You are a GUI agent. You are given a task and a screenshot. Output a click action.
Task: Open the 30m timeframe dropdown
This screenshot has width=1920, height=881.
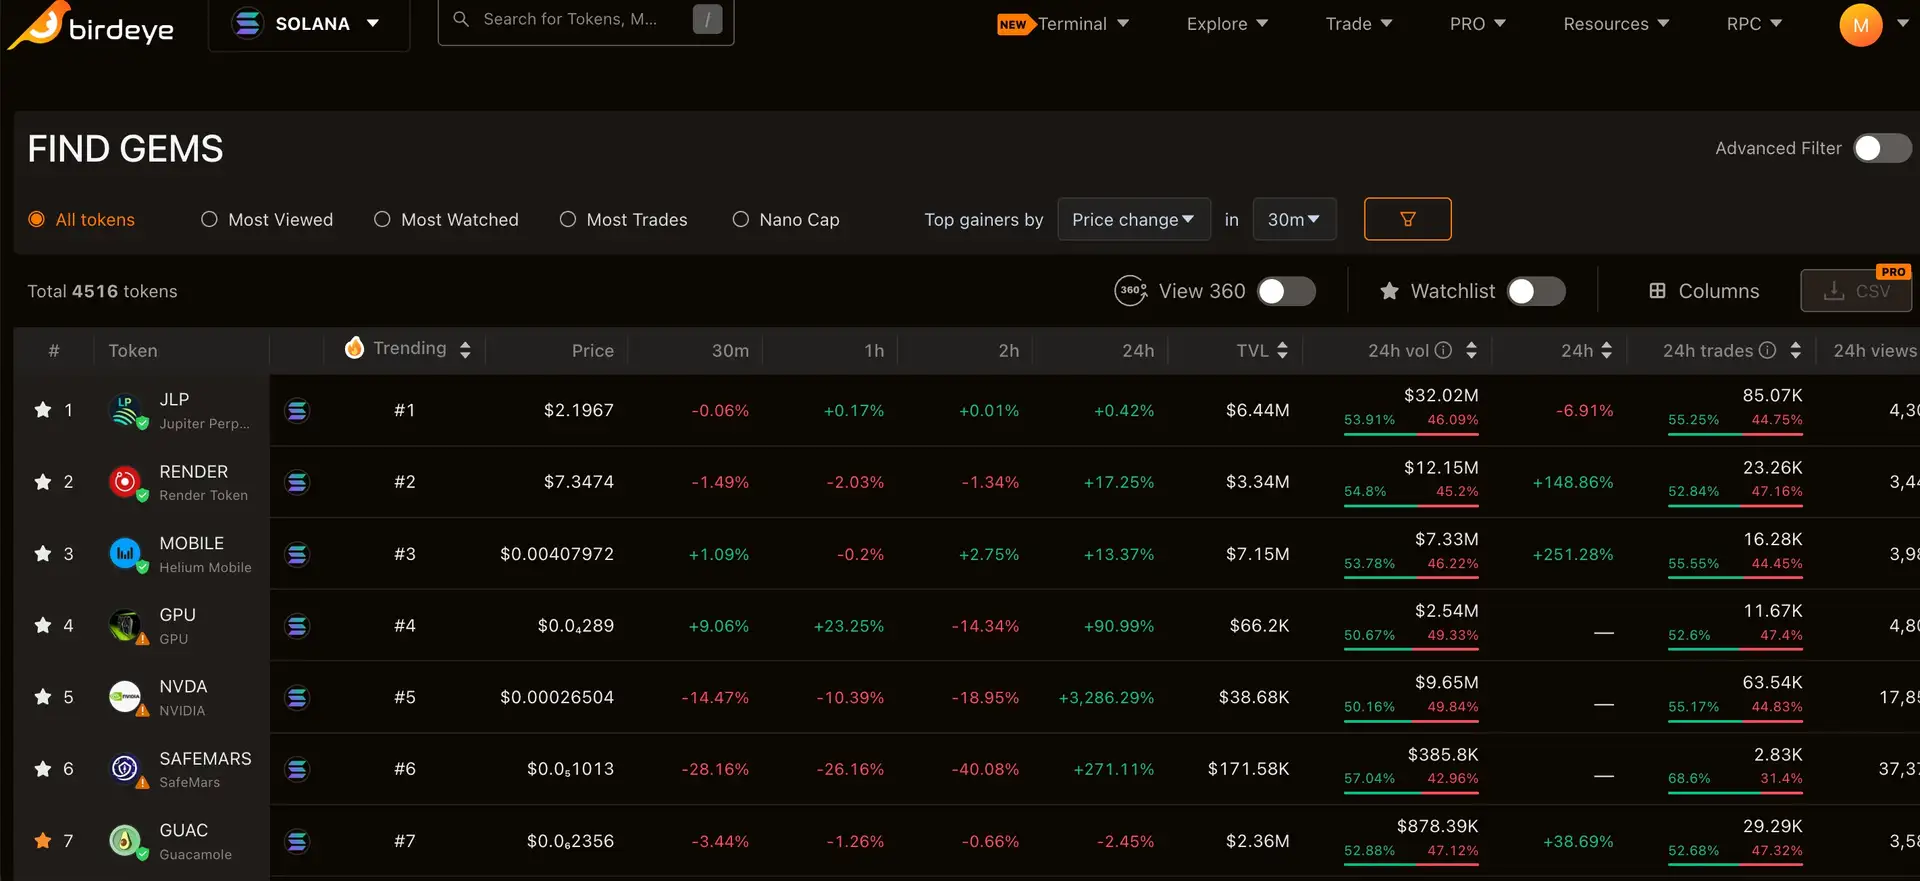1294,219
